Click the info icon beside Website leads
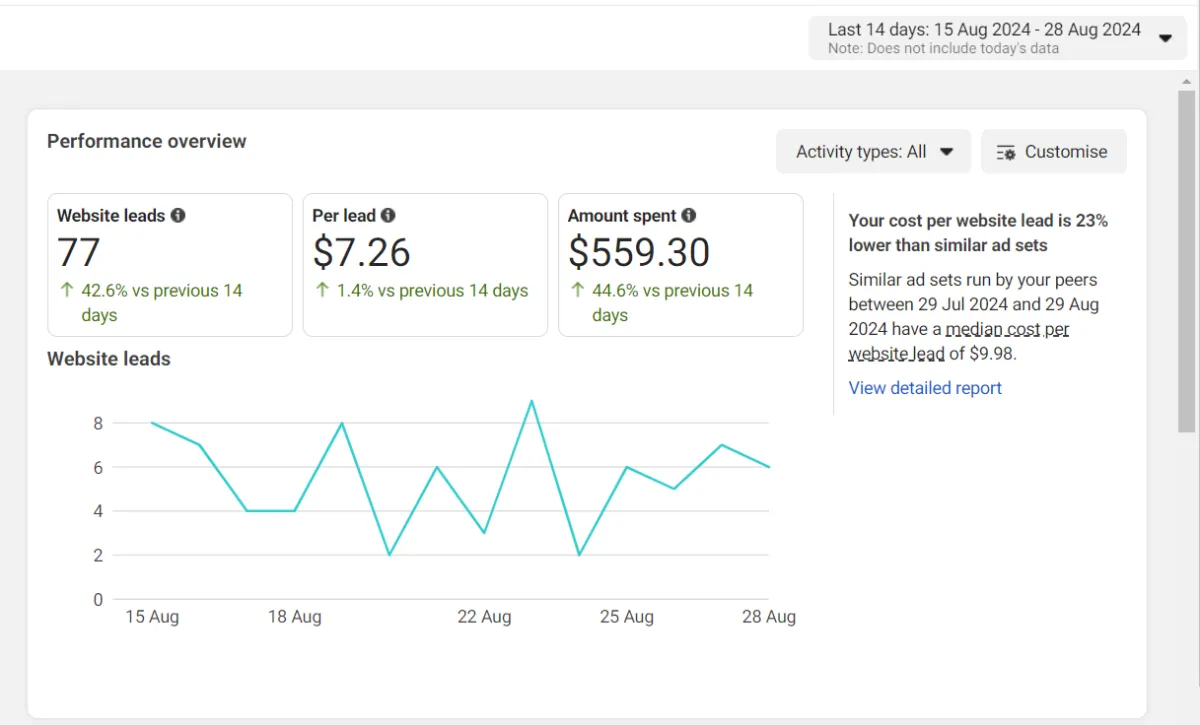 click(x=178, y=215)
